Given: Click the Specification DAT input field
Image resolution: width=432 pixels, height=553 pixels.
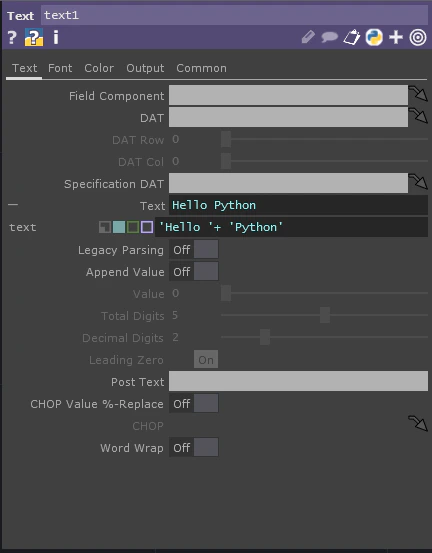Looking at the screenshot, I should [x=288, y=183].
